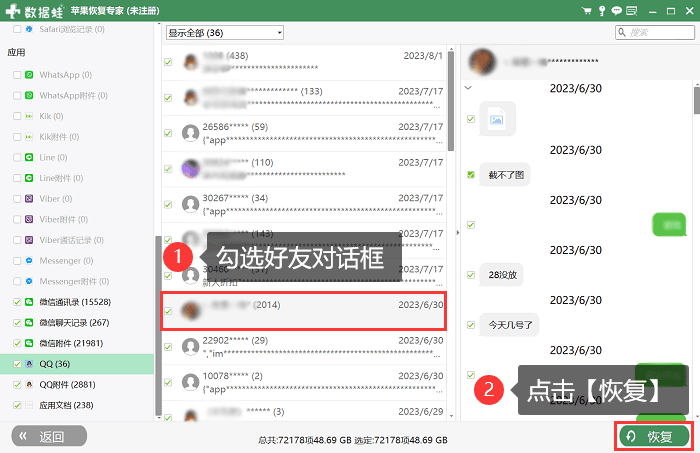Image resolution: width=700 pixels, height=453 pixels.
Task: Open conversation 10078***** (2)
Action: (304, 382)
